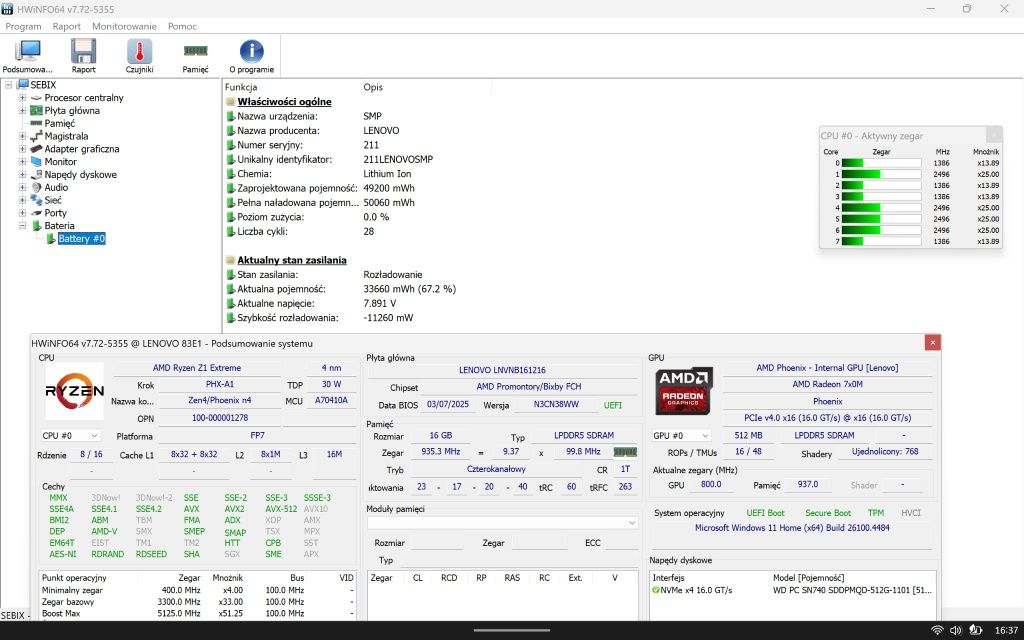Click the AMD Ryzen Z1 Extreme field

click(x=197, y=368)
